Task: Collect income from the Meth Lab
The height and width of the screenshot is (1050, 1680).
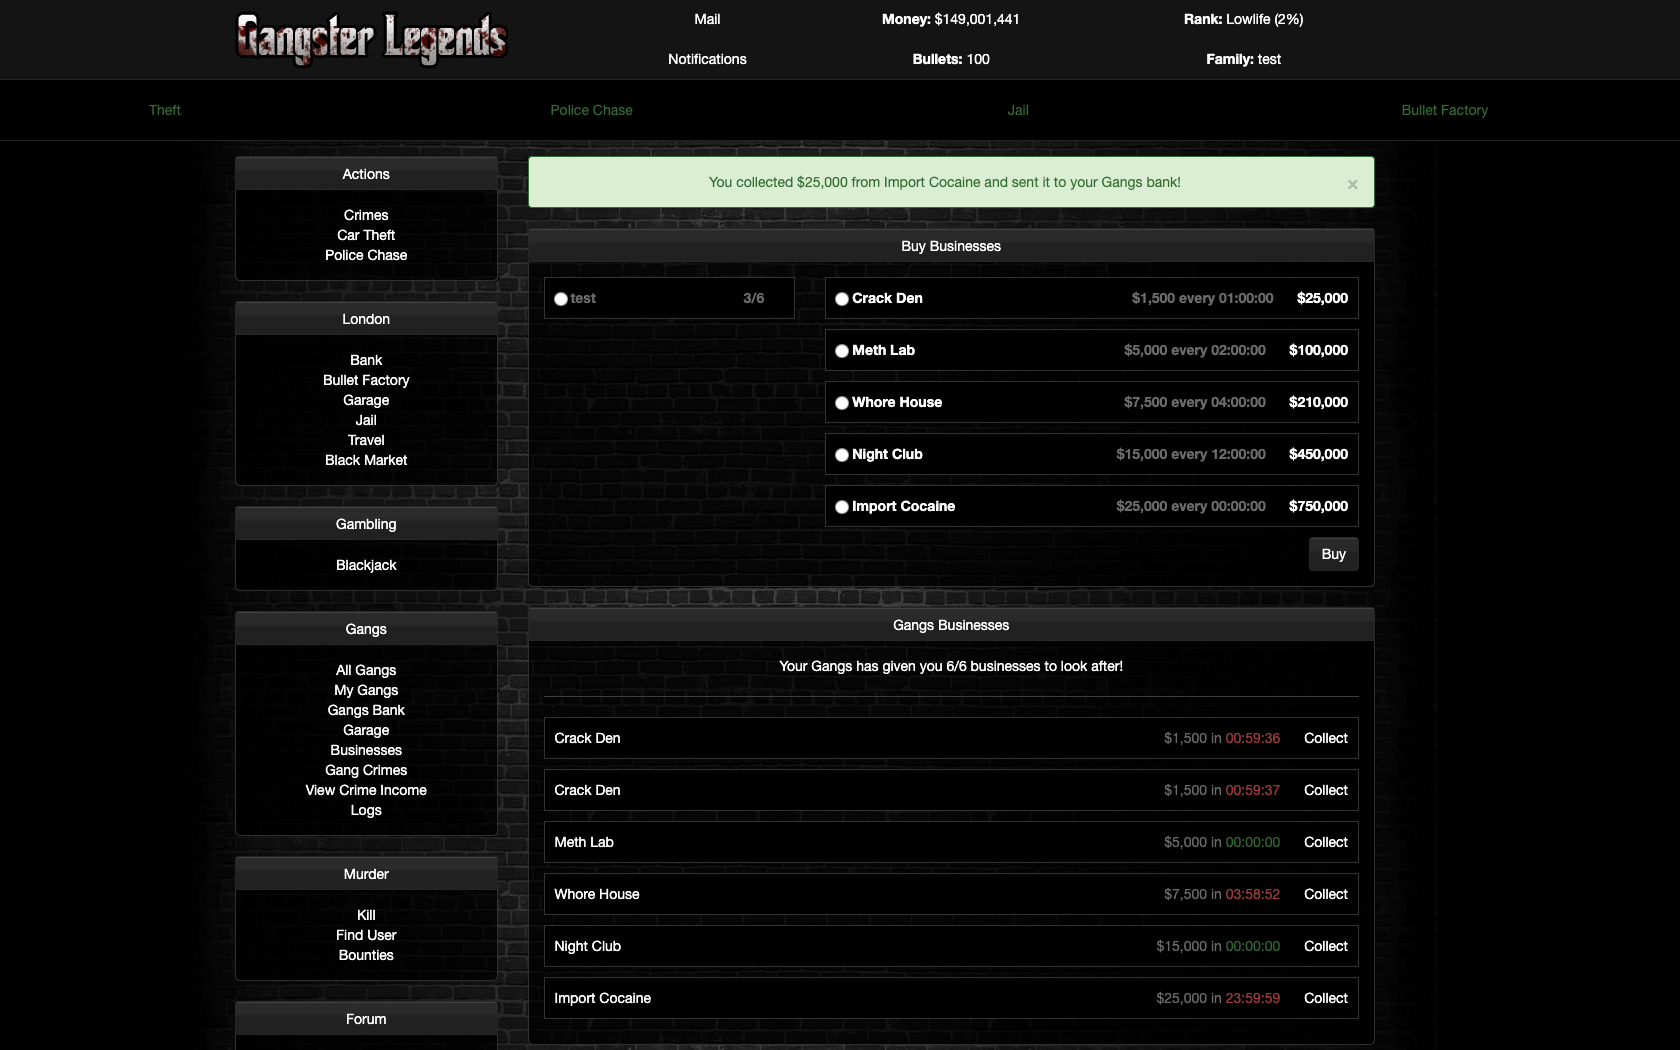Action: point(1325,842)
